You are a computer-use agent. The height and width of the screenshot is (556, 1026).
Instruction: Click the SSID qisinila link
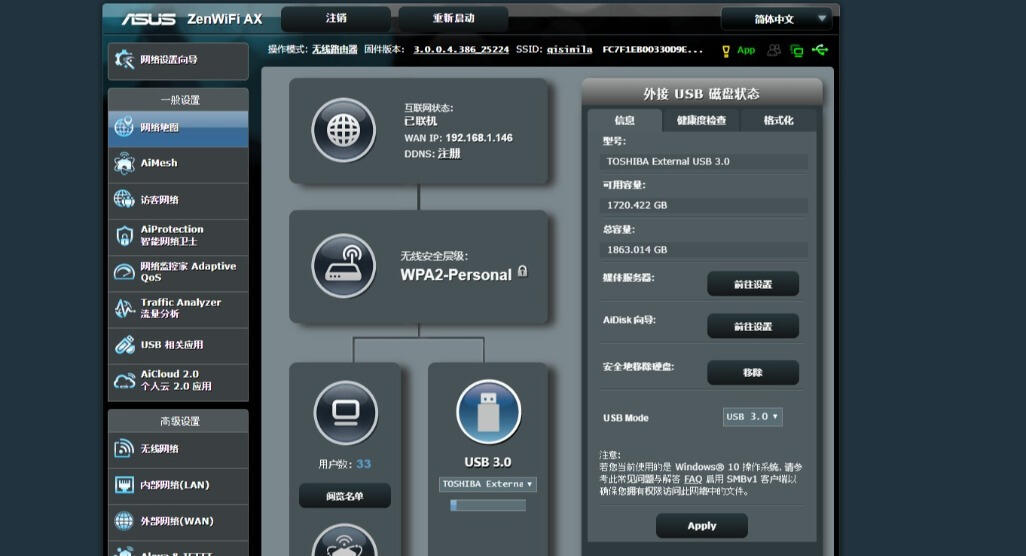(569, 50)
